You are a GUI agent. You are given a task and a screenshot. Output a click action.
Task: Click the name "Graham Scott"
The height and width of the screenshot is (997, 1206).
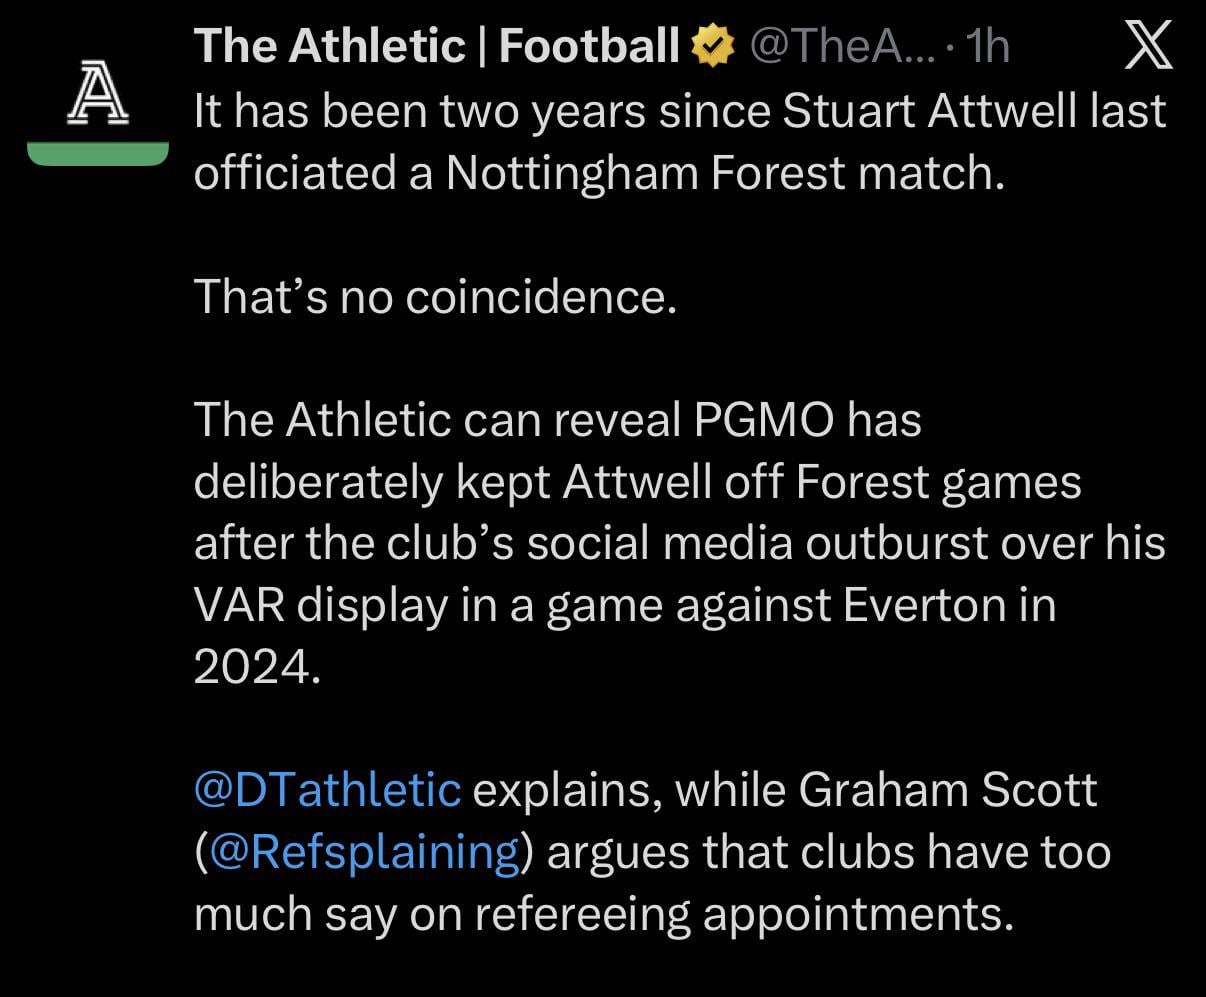[x=948, y=789]
